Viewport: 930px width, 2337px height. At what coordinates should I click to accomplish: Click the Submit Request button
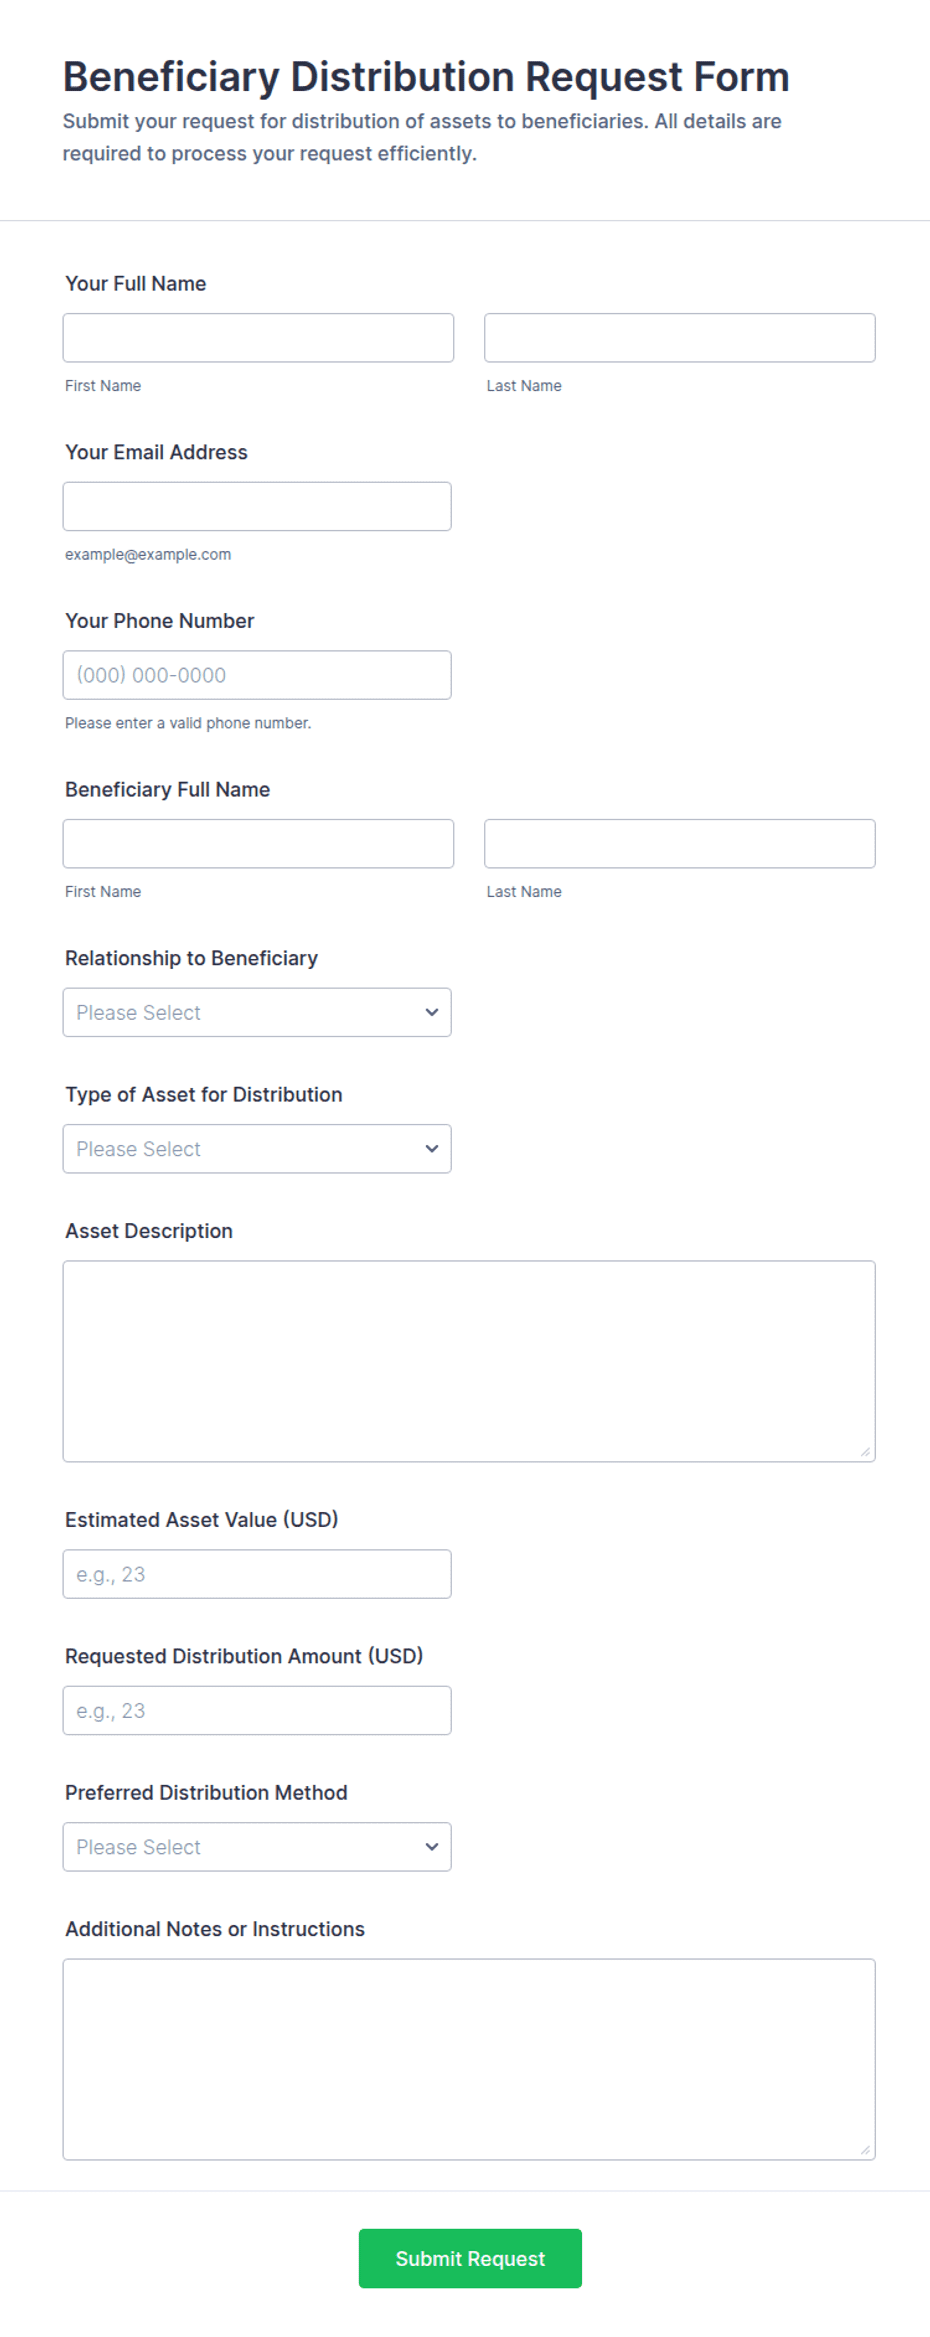tap(470, 2258)
